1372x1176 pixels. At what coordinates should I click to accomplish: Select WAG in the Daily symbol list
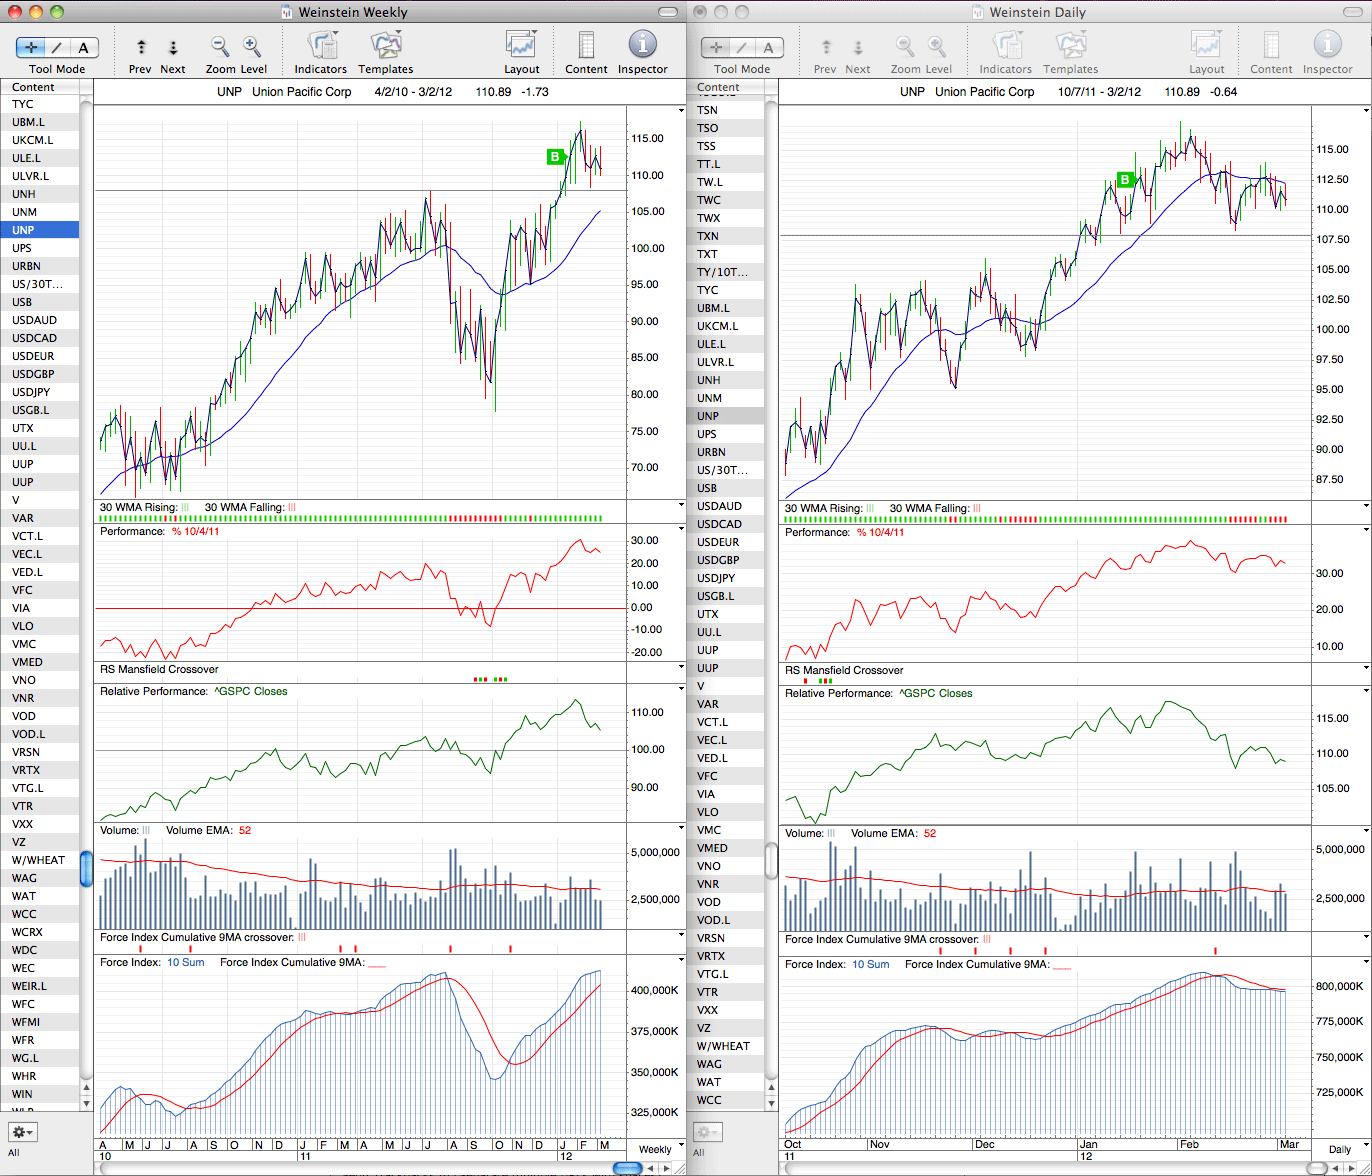pyautogui.click(x=725, y=1064)
